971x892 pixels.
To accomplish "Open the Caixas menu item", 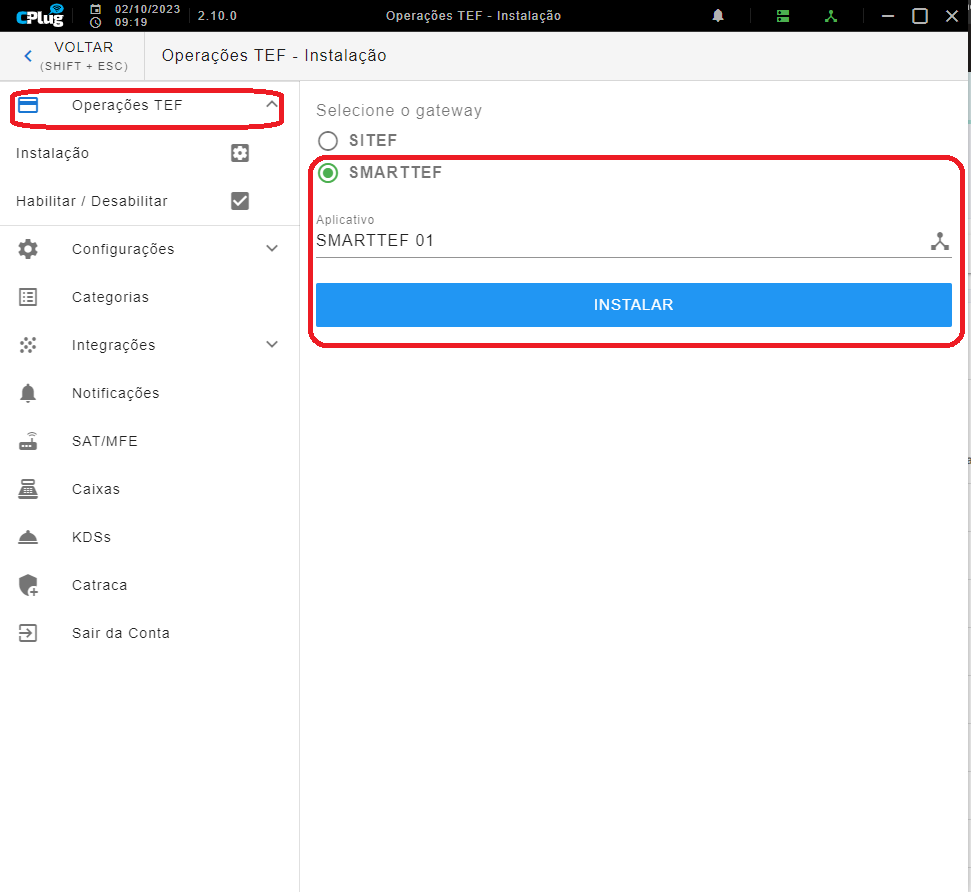I will tap(149, 489).
